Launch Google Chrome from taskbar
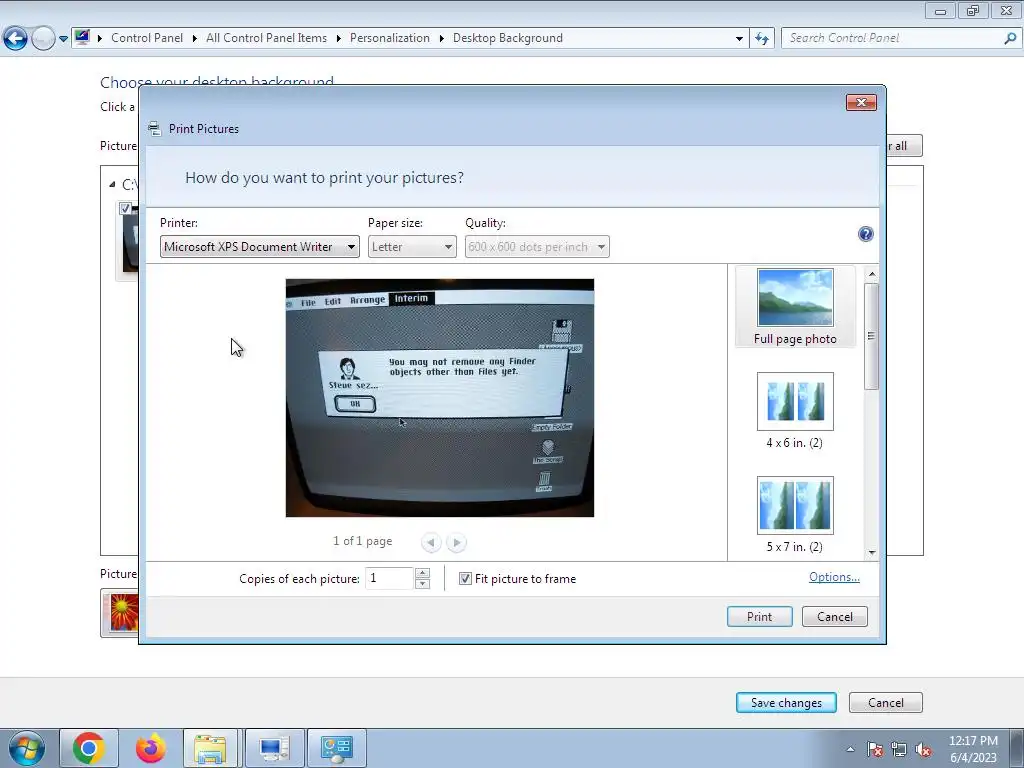1024x768 pixels. coord(89,748)
